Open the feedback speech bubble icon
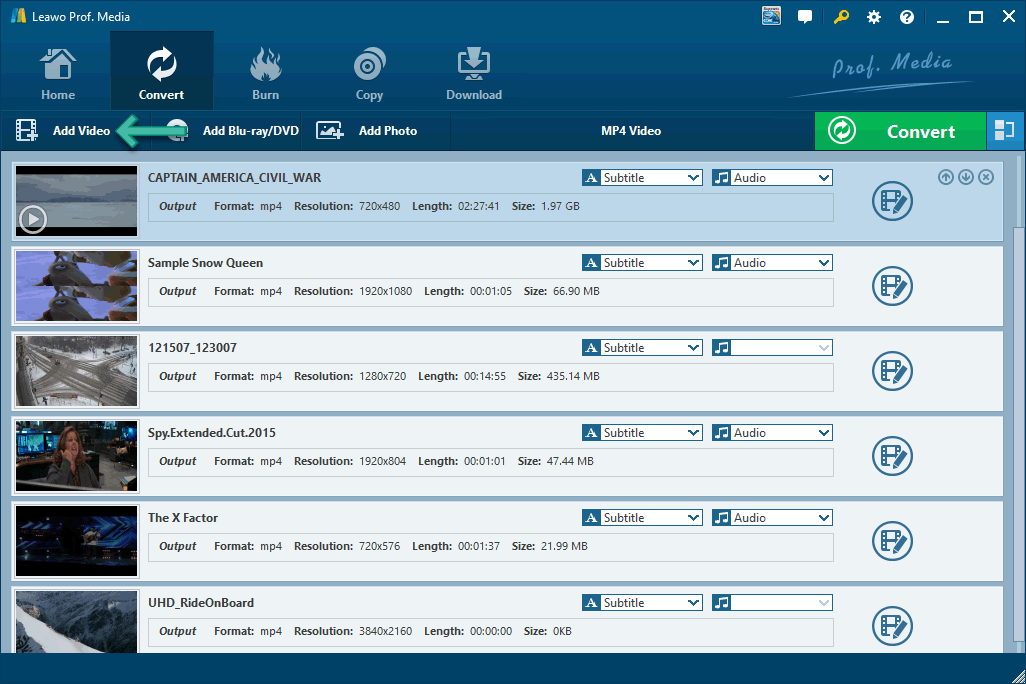 click(x=805, y=17)
